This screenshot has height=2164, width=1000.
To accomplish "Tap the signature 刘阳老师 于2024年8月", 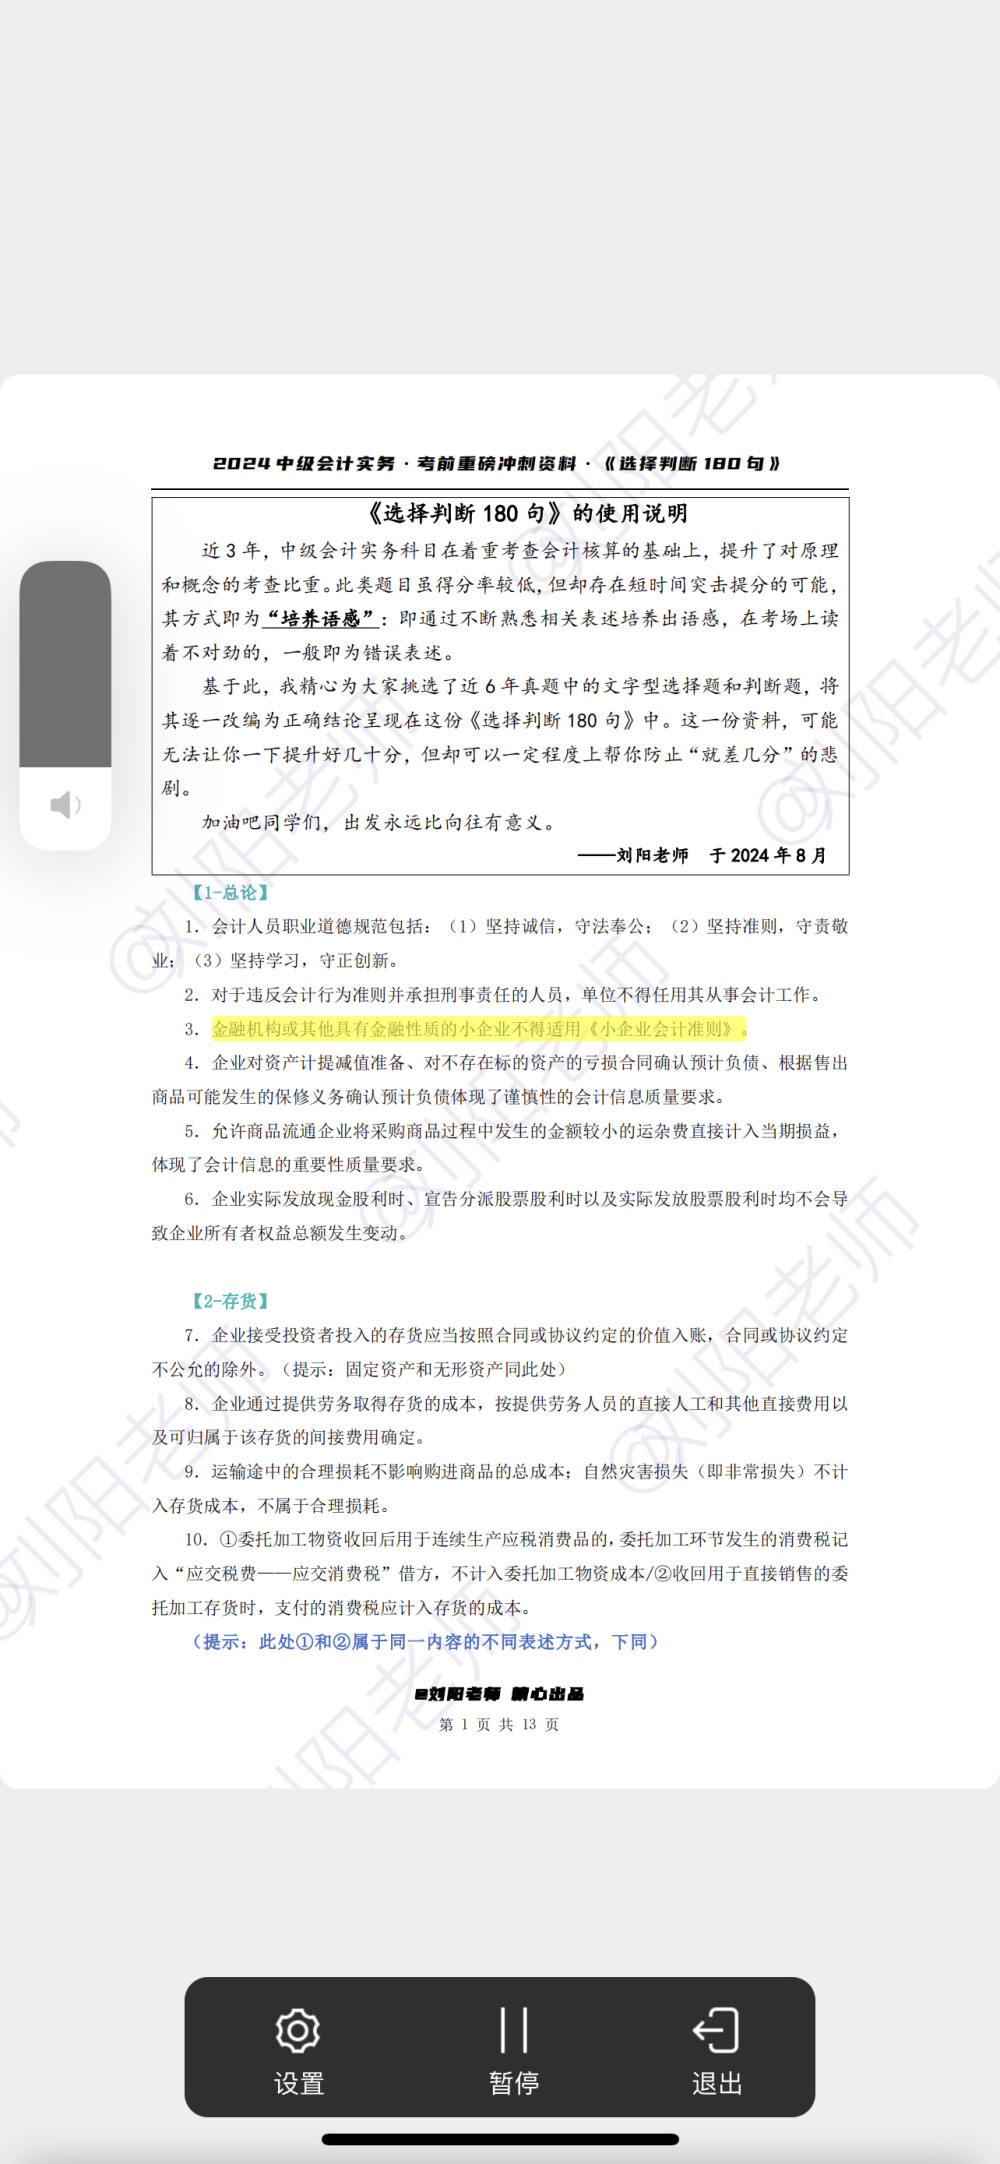I will click(x=703, y=855).
